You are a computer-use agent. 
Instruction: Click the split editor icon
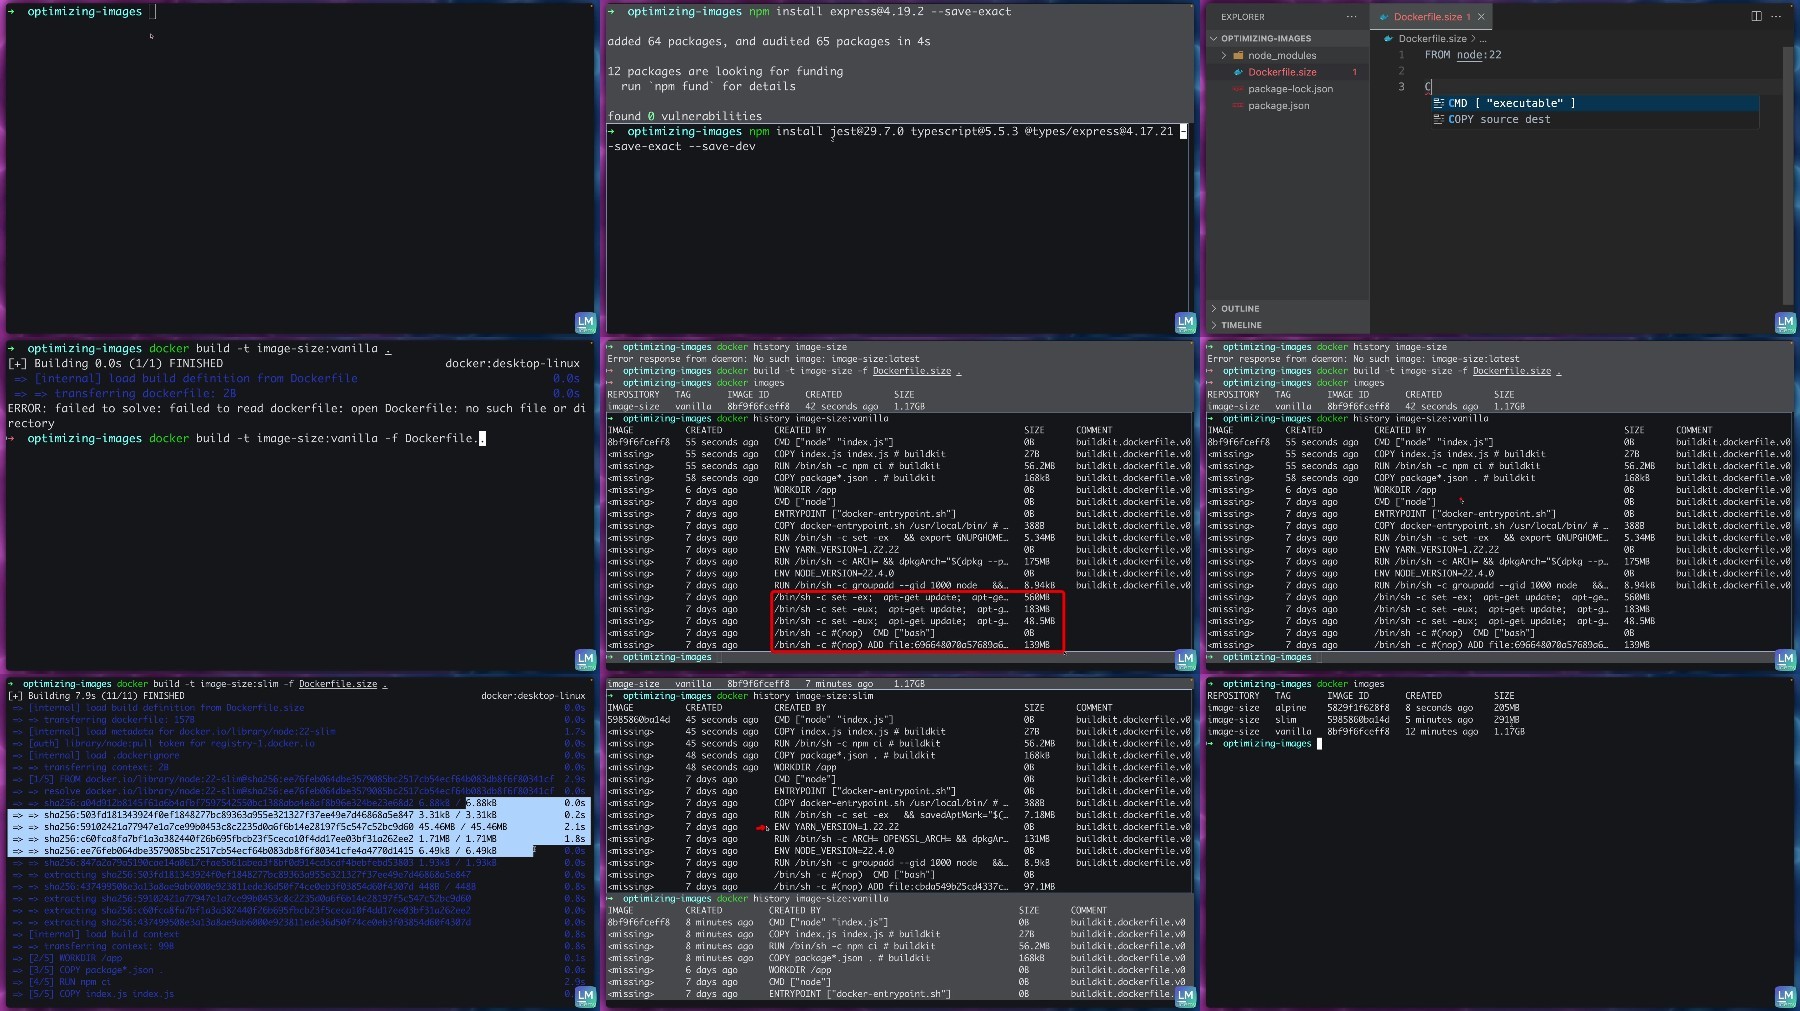coord(1756,16)
